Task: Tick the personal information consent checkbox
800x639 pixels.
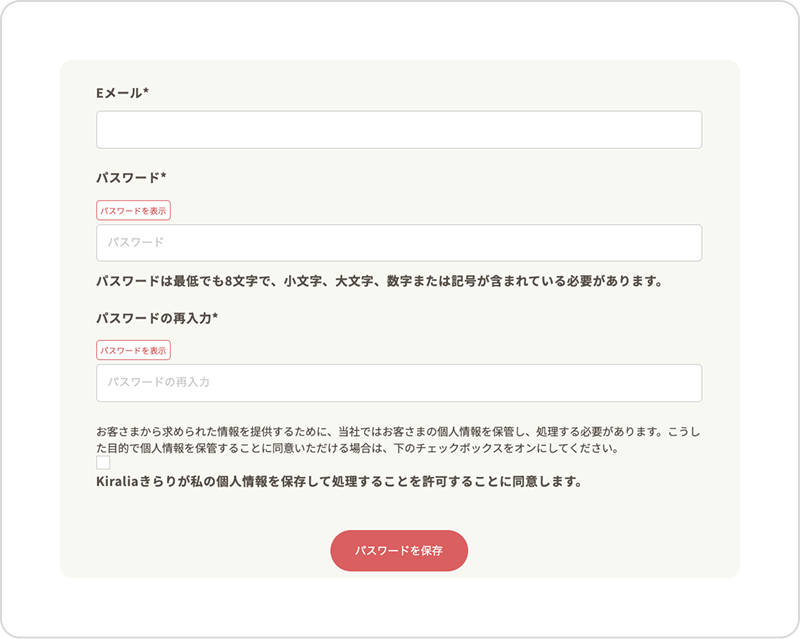Action: click(x=103, y=463)
